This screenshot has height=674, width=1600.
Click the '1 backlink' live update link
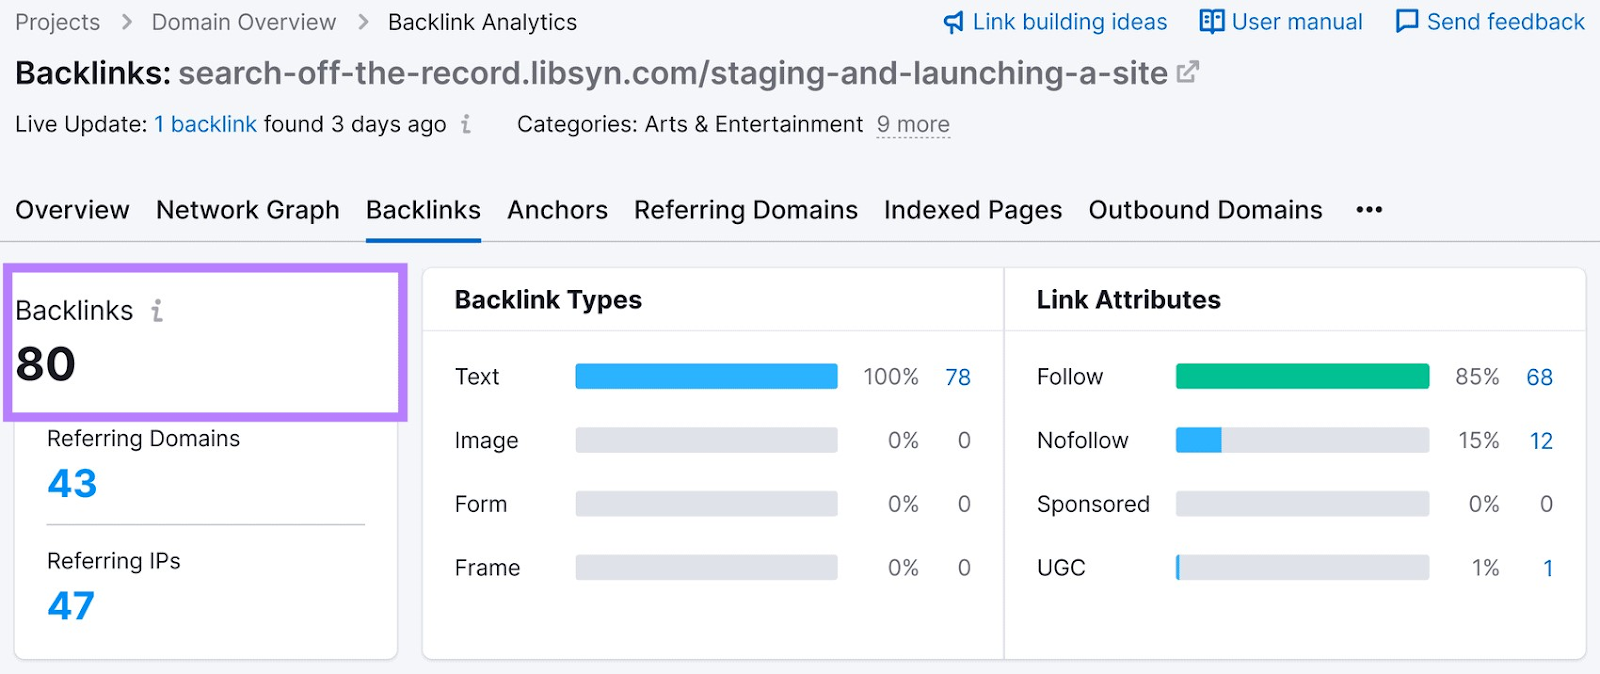click(x=205, y=124)
